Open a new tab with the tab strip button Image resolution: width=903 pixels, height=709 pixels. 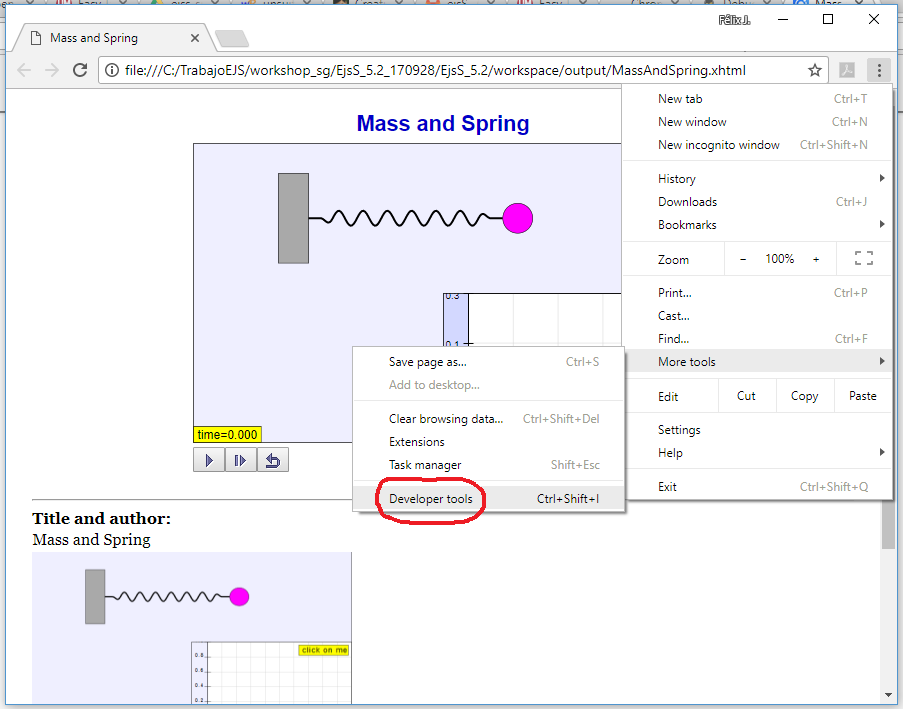point(232,39)
